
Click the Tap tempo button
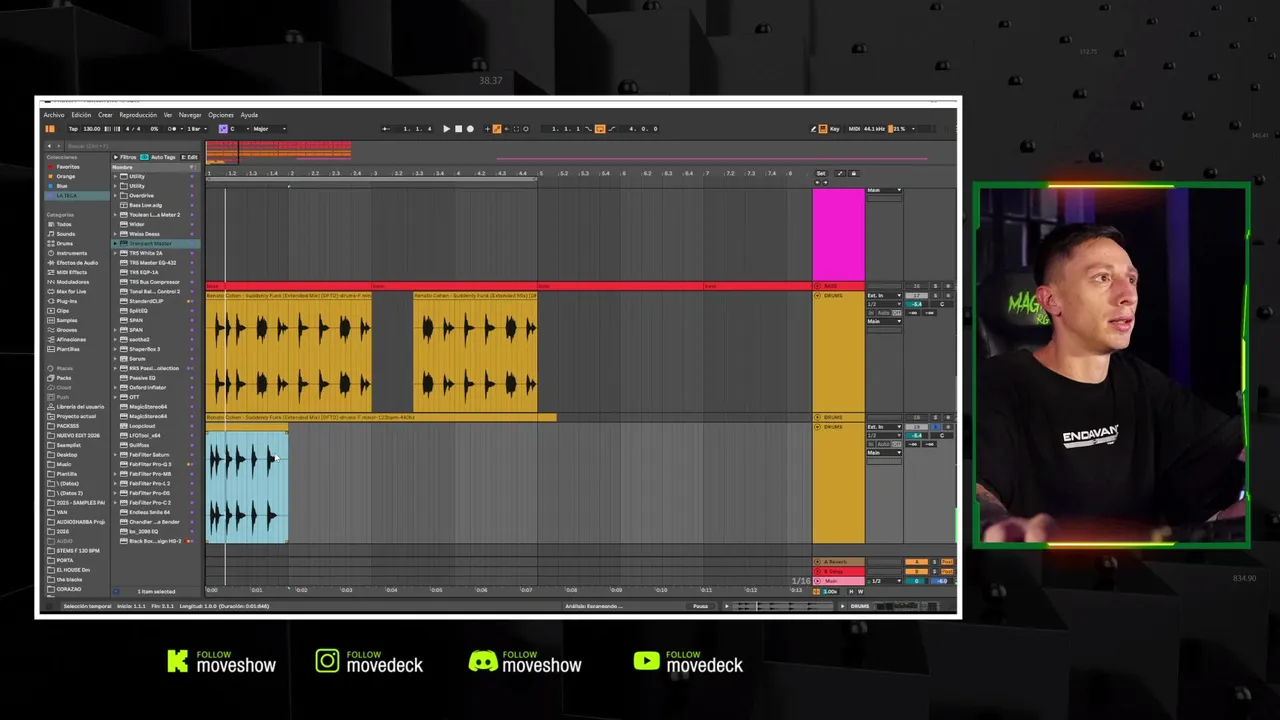click(x=73, y=129)
